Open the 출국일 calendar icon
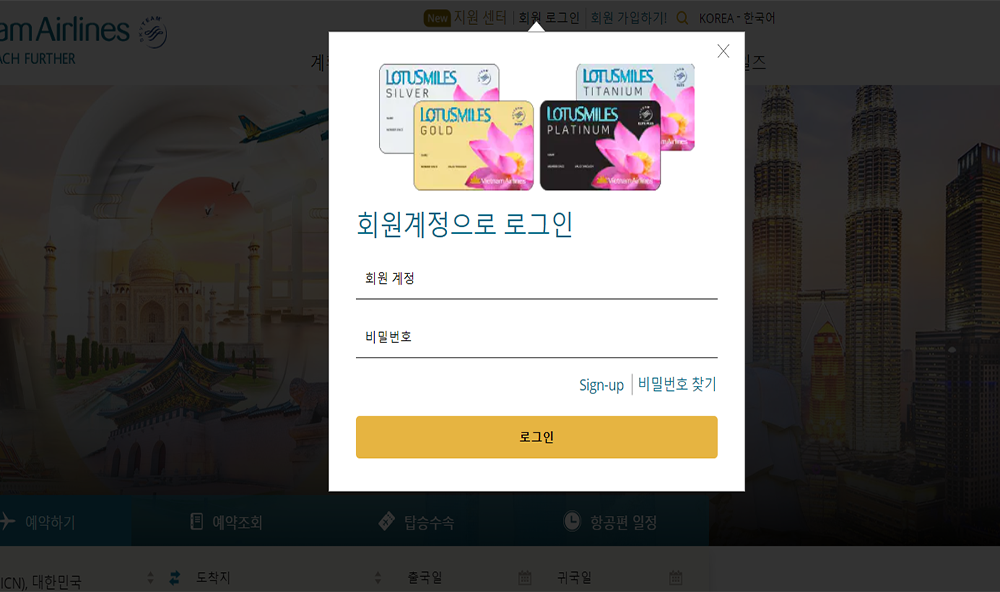The width and height of the screenshot is (1000, 592). (x=524, y=577)
